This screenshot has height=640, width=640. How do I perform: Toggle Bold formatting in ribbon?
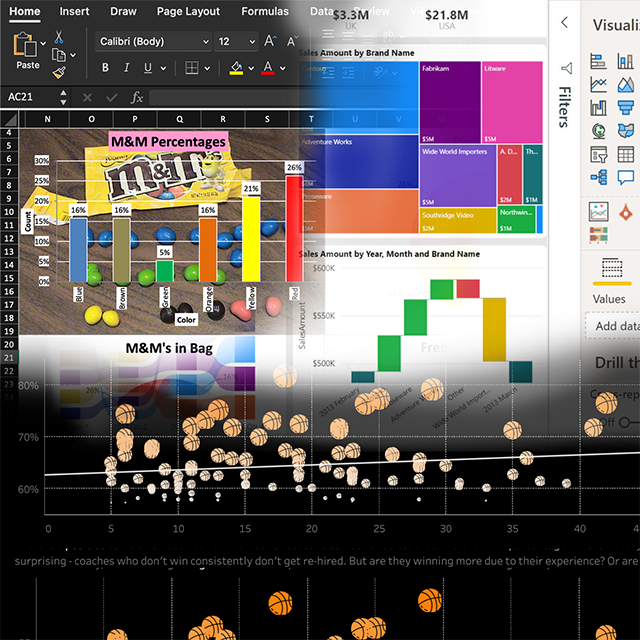pyautogui.click(x=104, y=68)
